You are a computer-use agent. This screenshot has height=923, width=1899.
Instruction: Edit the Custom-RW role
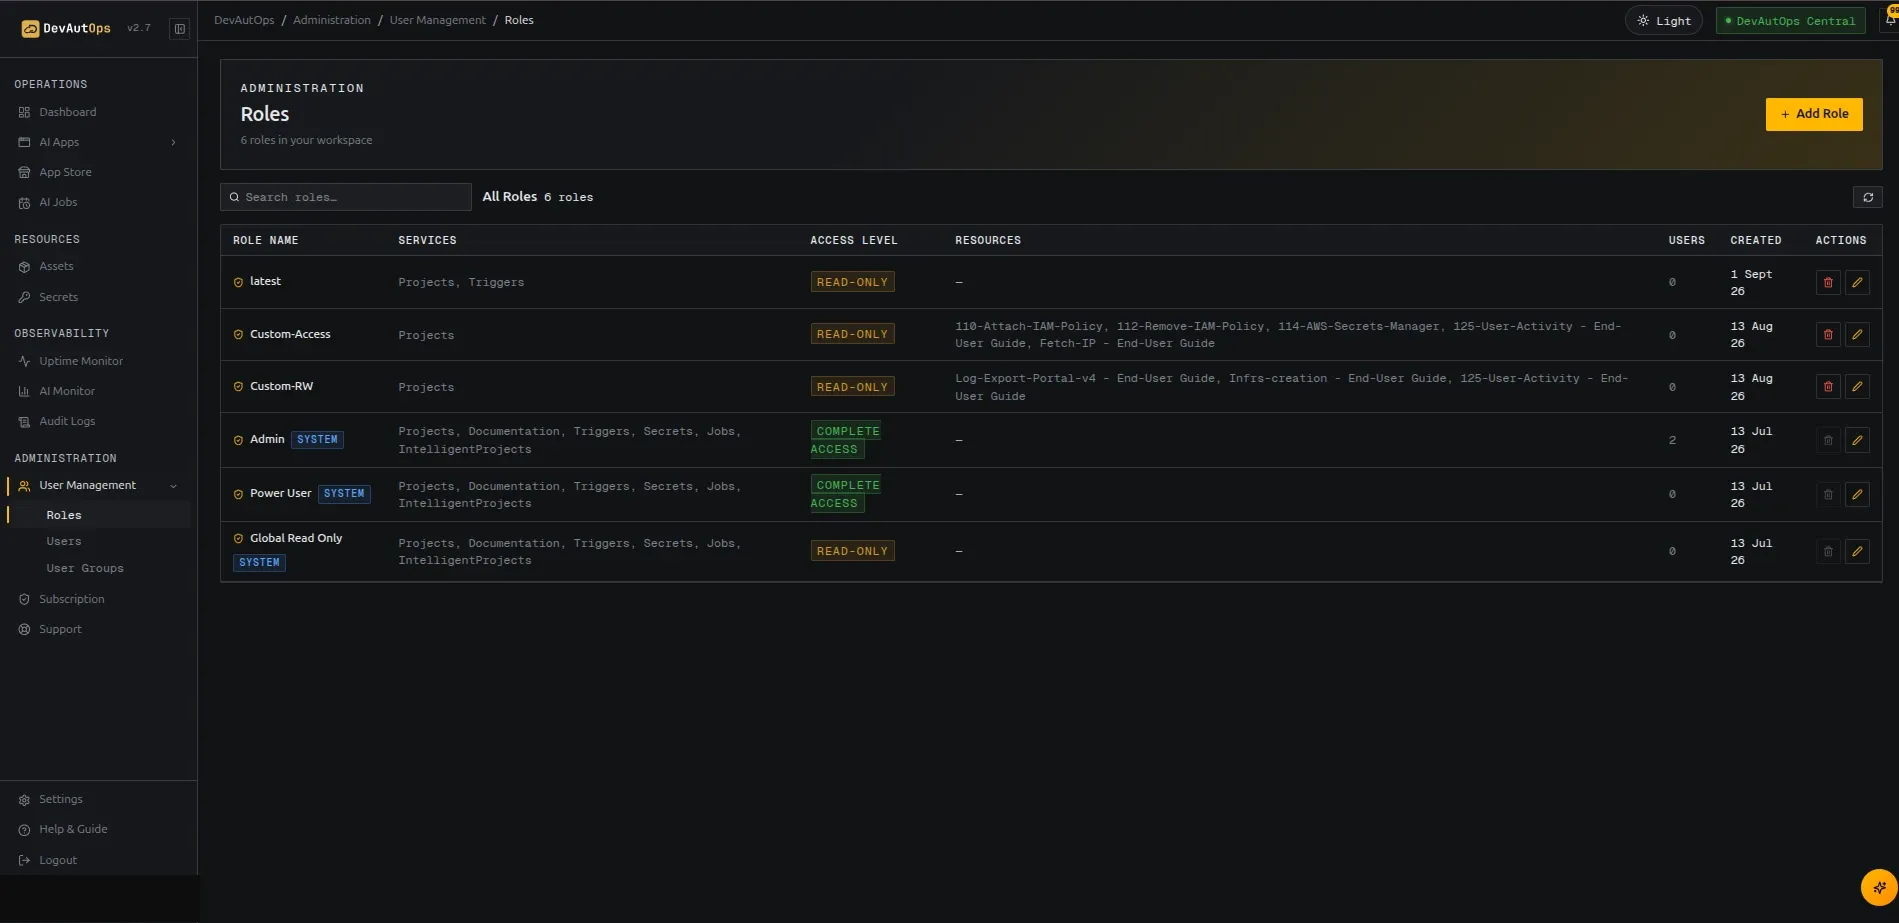tap(1857, 386)
